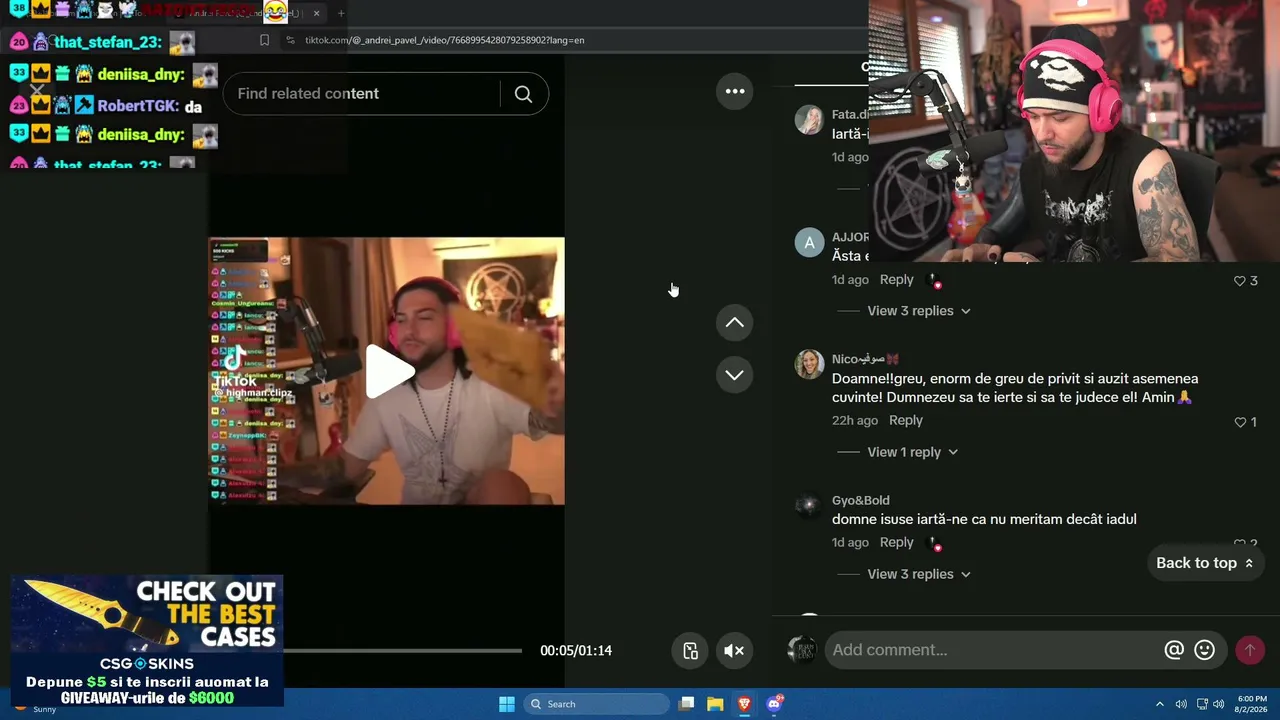This screenshot has height=720, width=1280.
Task: Reply to the AJJOR comment
Action: 897,280
